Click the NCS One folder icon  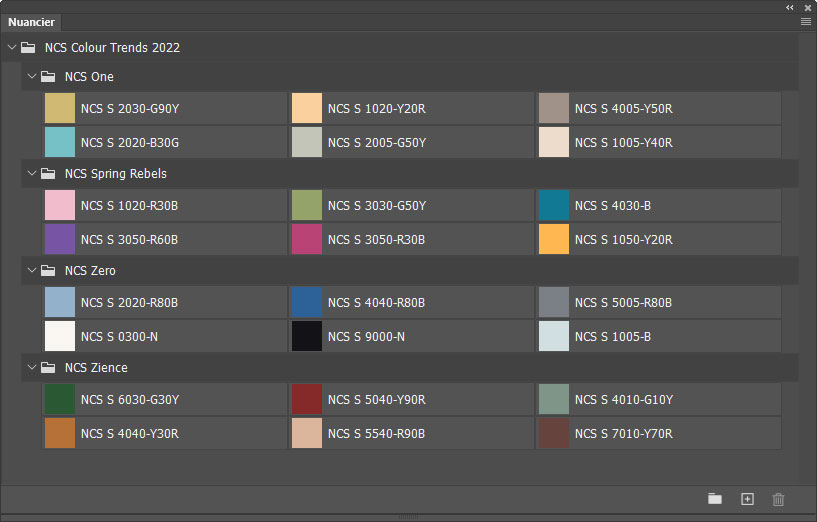[x=48, y=77]
